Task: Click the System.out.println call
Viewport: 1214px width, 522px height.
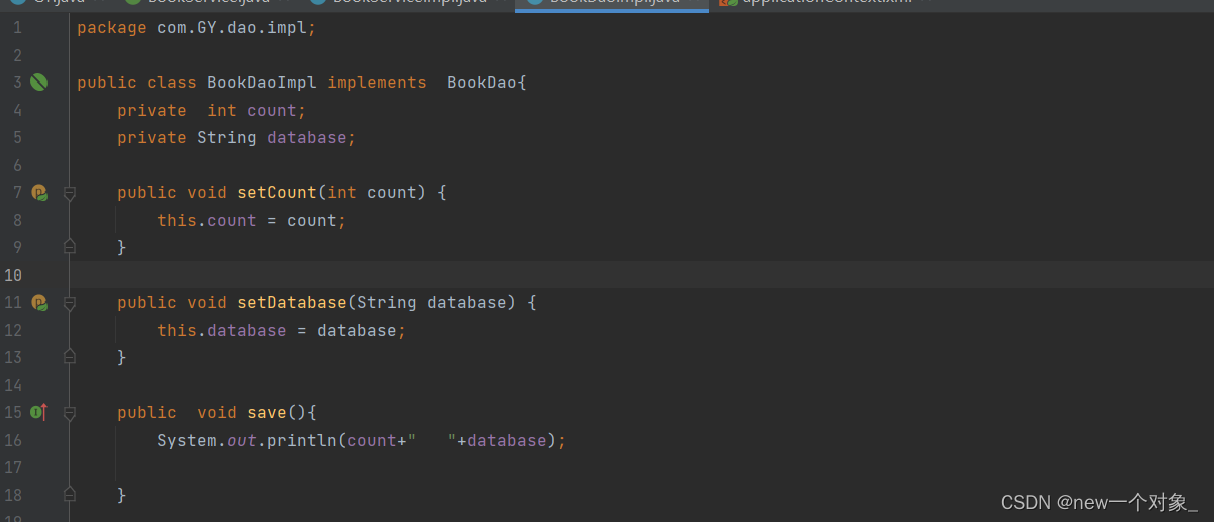Action: [x=362, y=440]
